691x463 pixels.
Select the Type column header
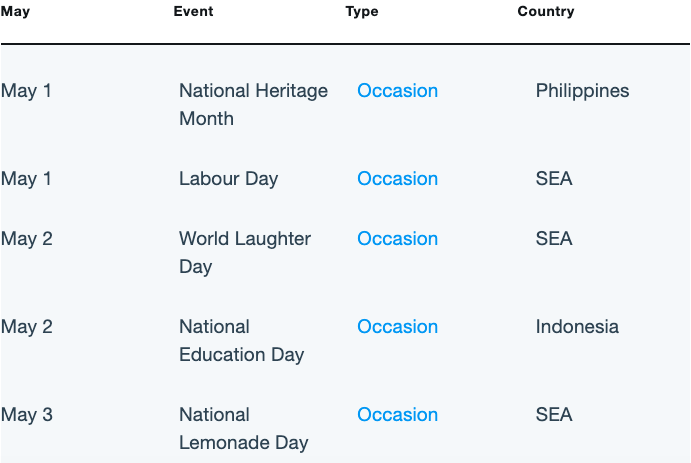click(362, 11)
